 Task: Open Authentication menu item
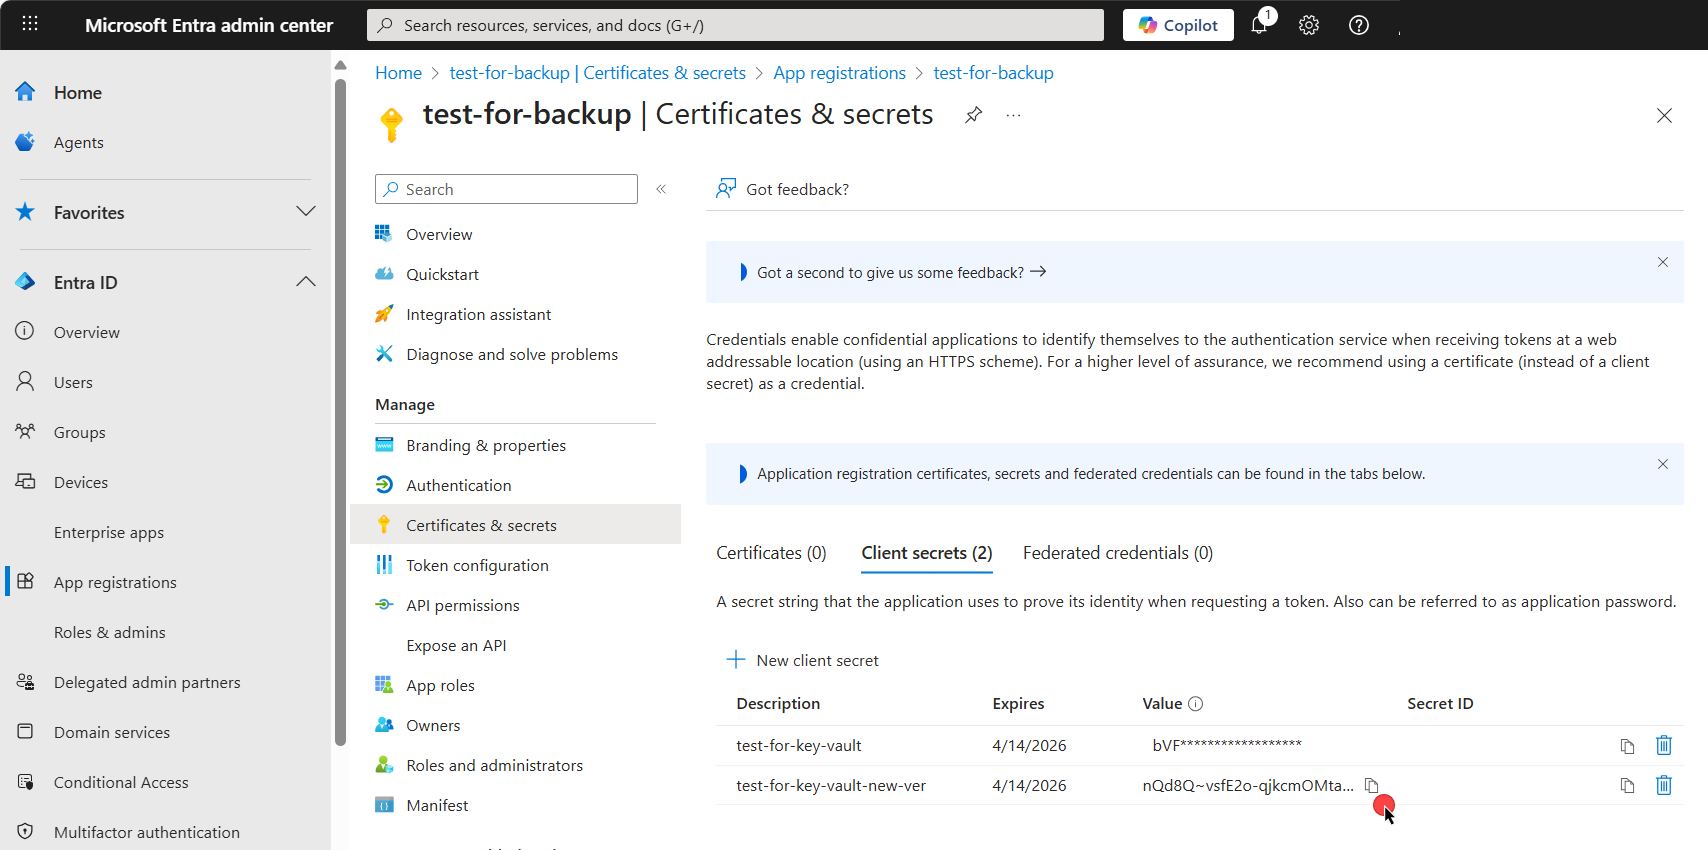pyautogui.click(x=458, y=485)
